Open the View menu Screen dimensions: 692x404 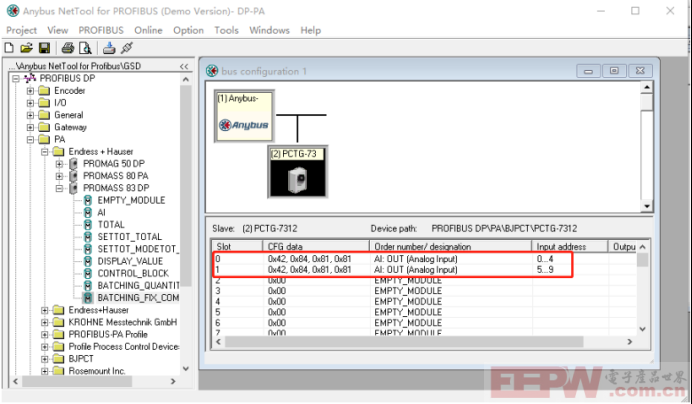point(58,30)
